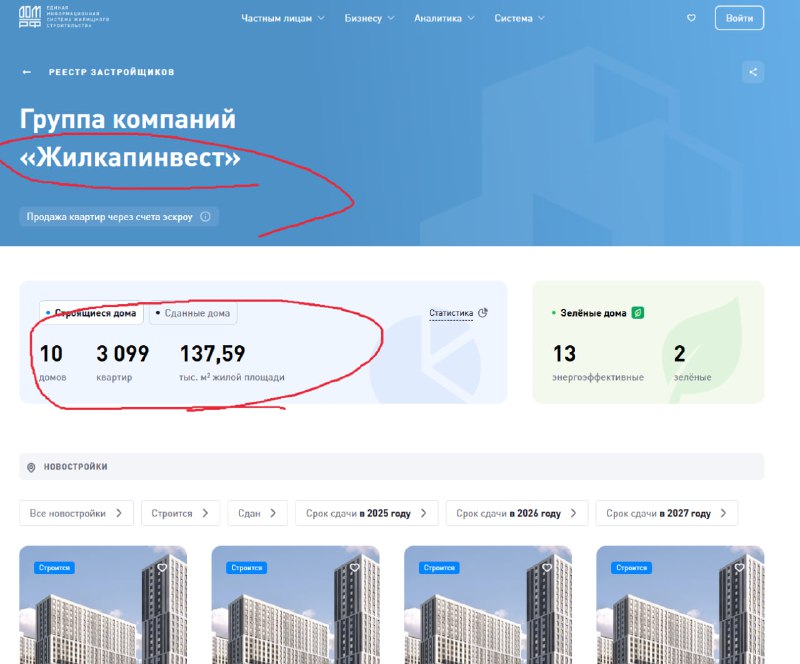Open Реестр застройщиков breadcrumb link

pos(111,72)
